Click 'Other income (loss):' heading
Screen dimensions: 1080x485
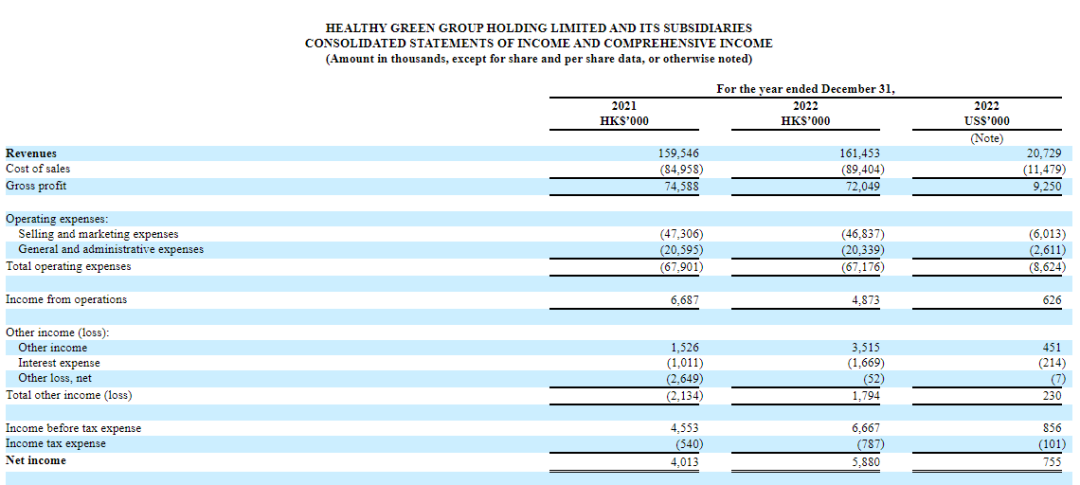58,332
